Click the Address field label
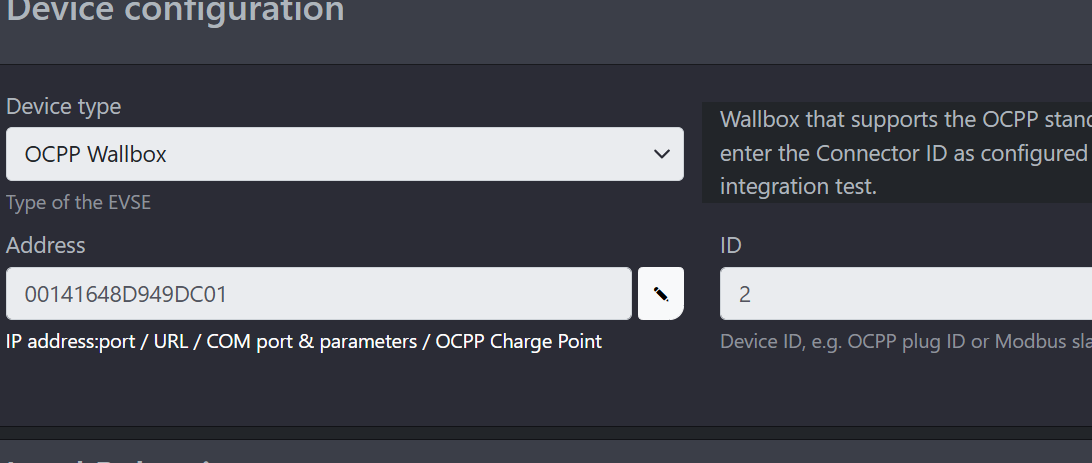 [x=45, y=245]
